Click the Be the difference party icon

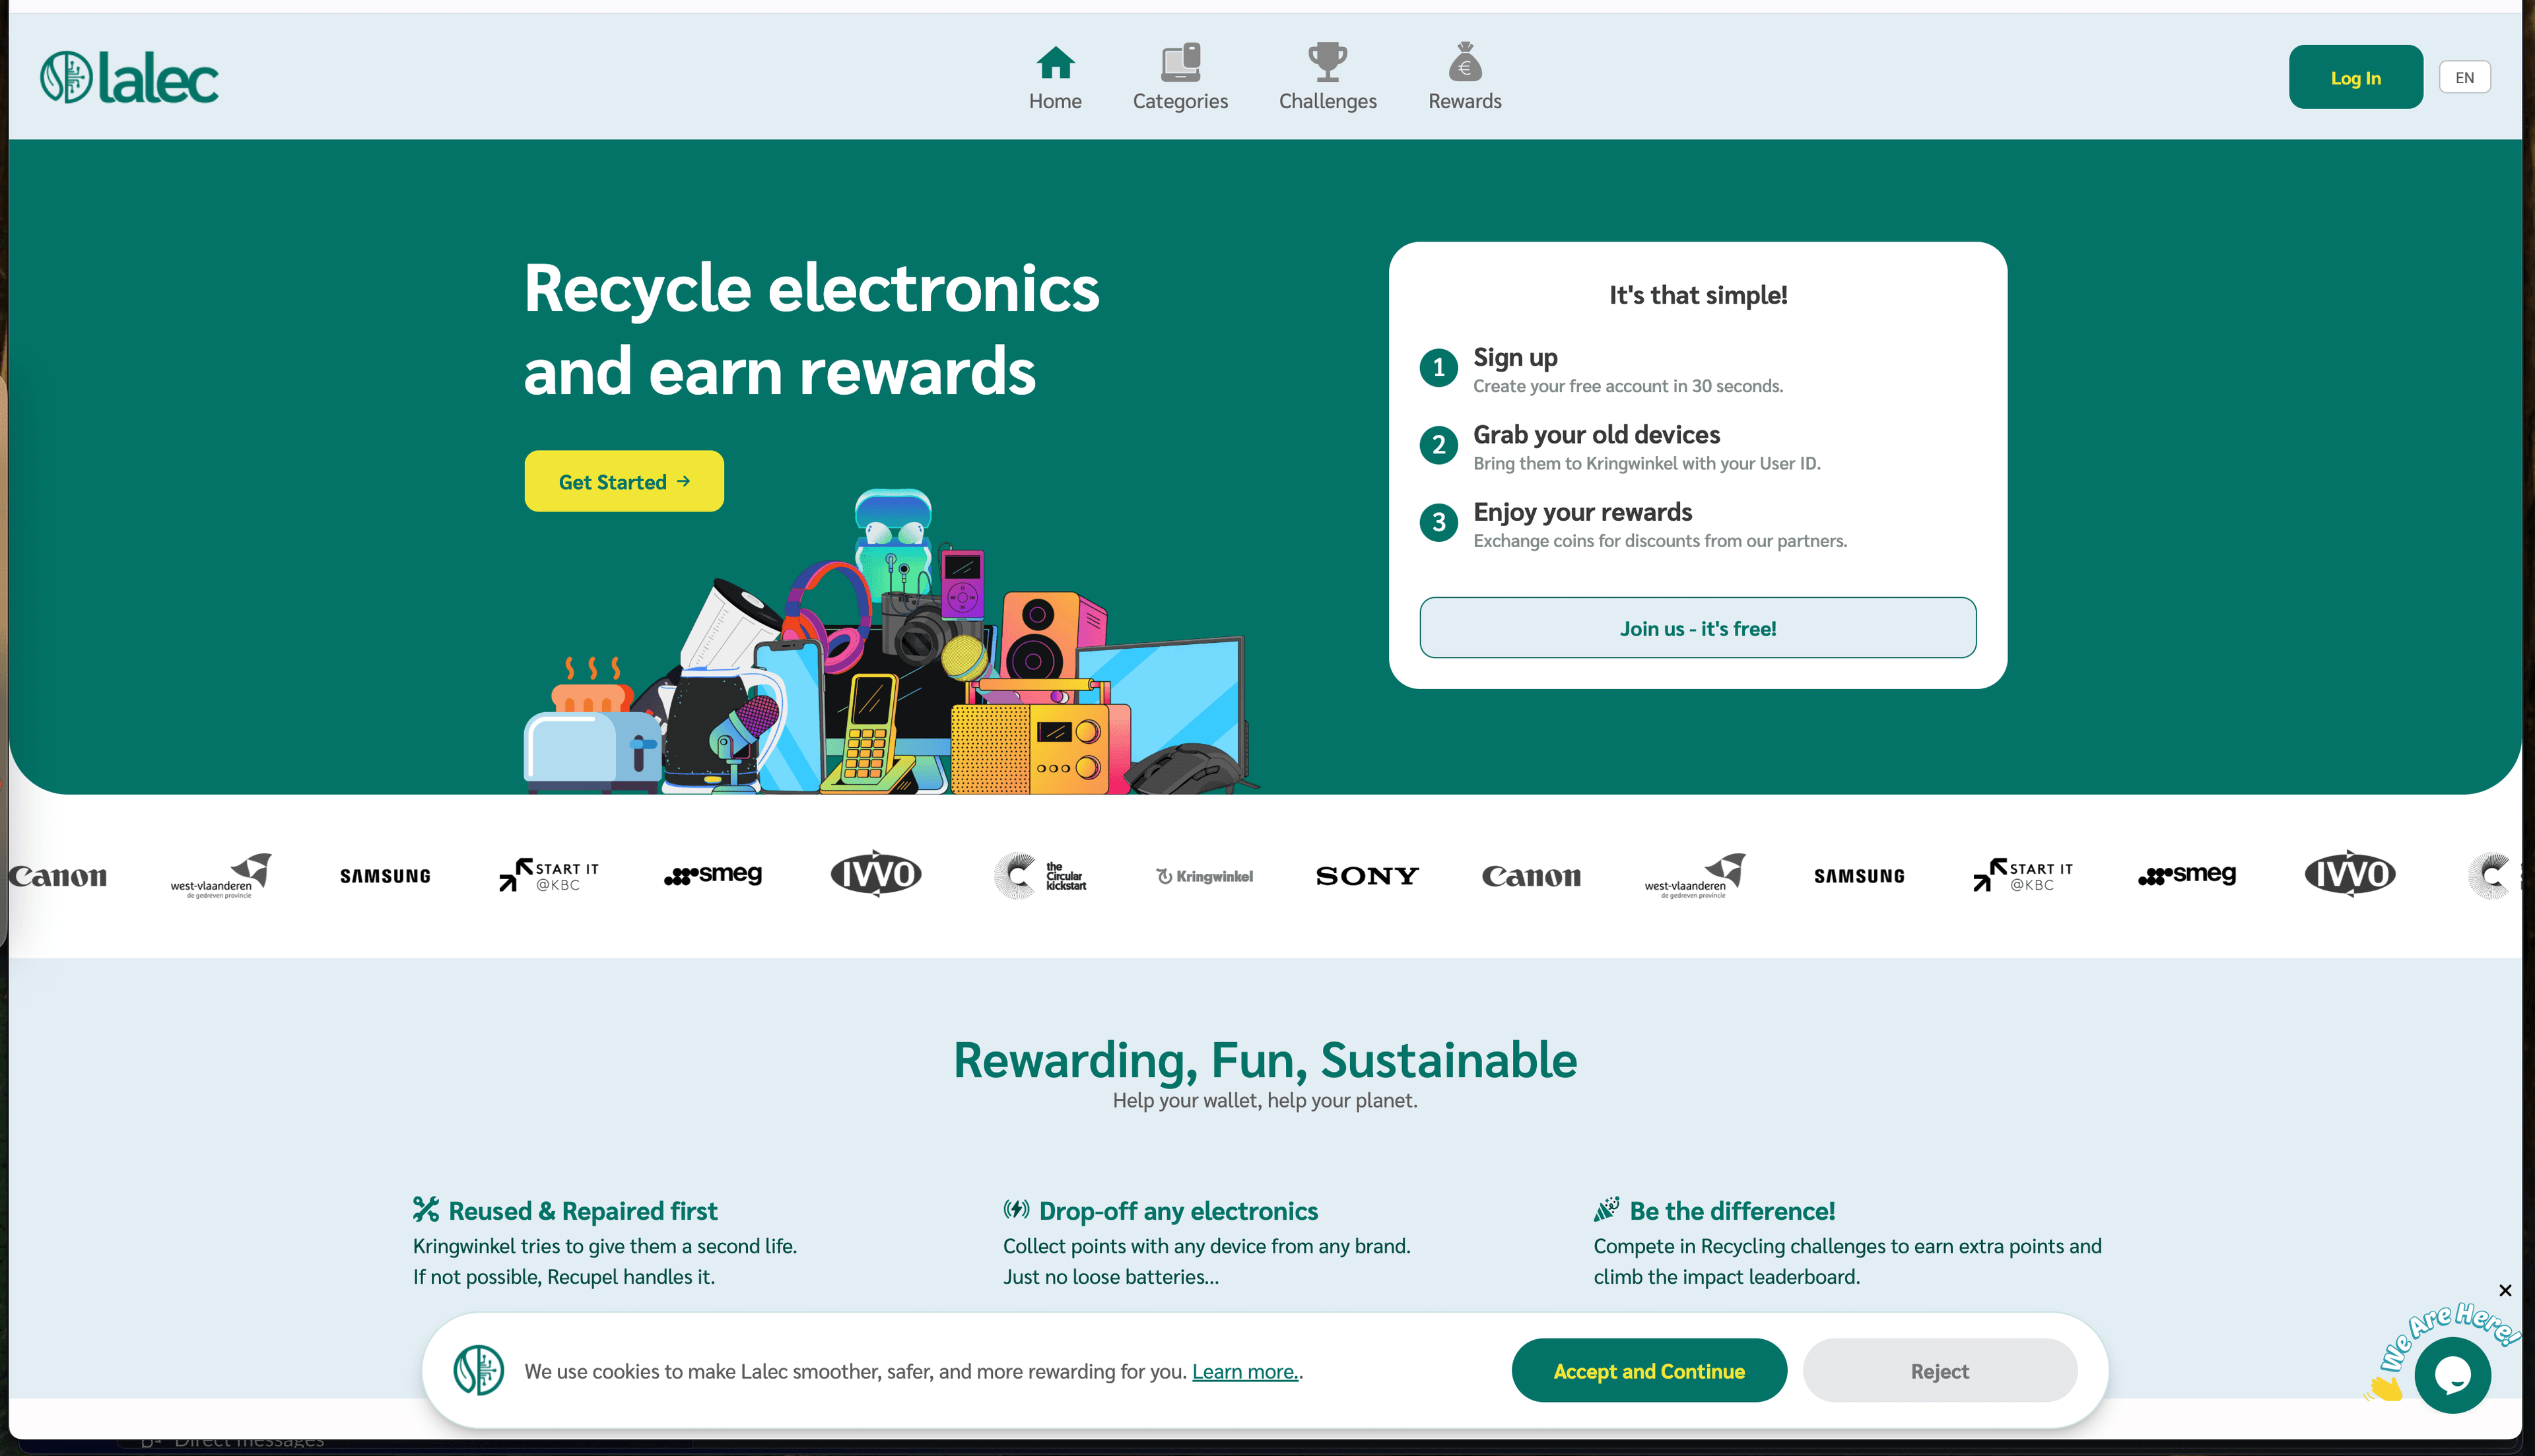(x=1606, y=1209)
